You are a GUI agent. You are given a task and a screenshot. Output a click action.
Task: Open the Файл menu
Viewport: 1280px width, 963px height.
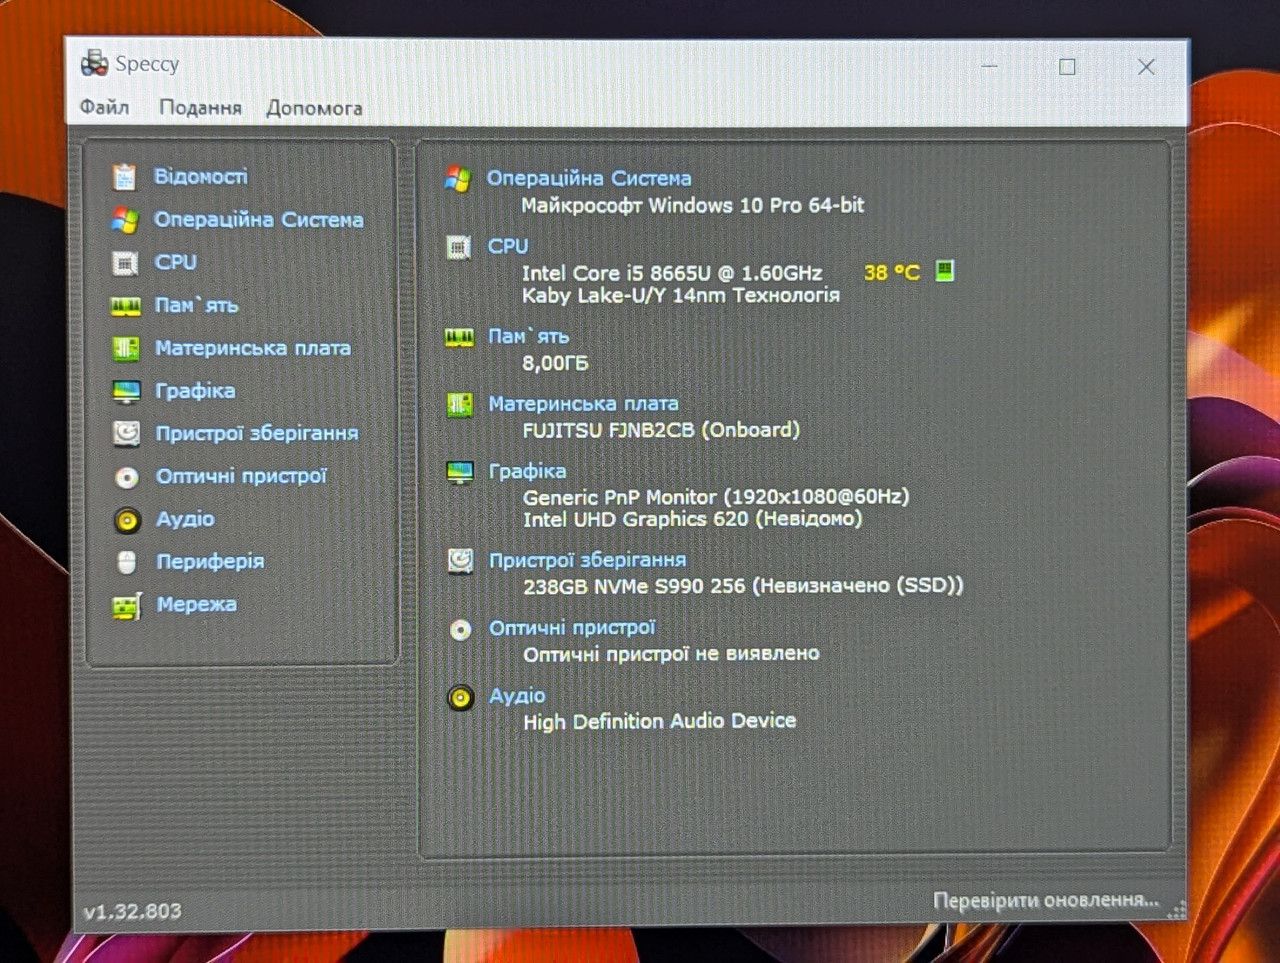(104, 107)
